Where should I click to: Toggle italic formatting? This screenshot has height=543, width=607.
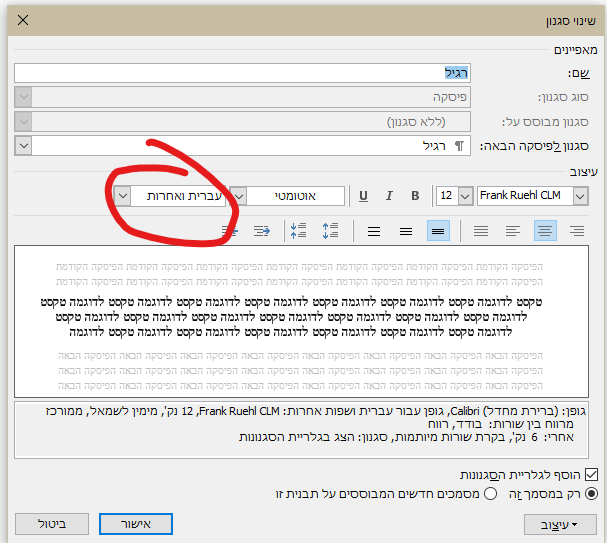[x=389, y=196]
